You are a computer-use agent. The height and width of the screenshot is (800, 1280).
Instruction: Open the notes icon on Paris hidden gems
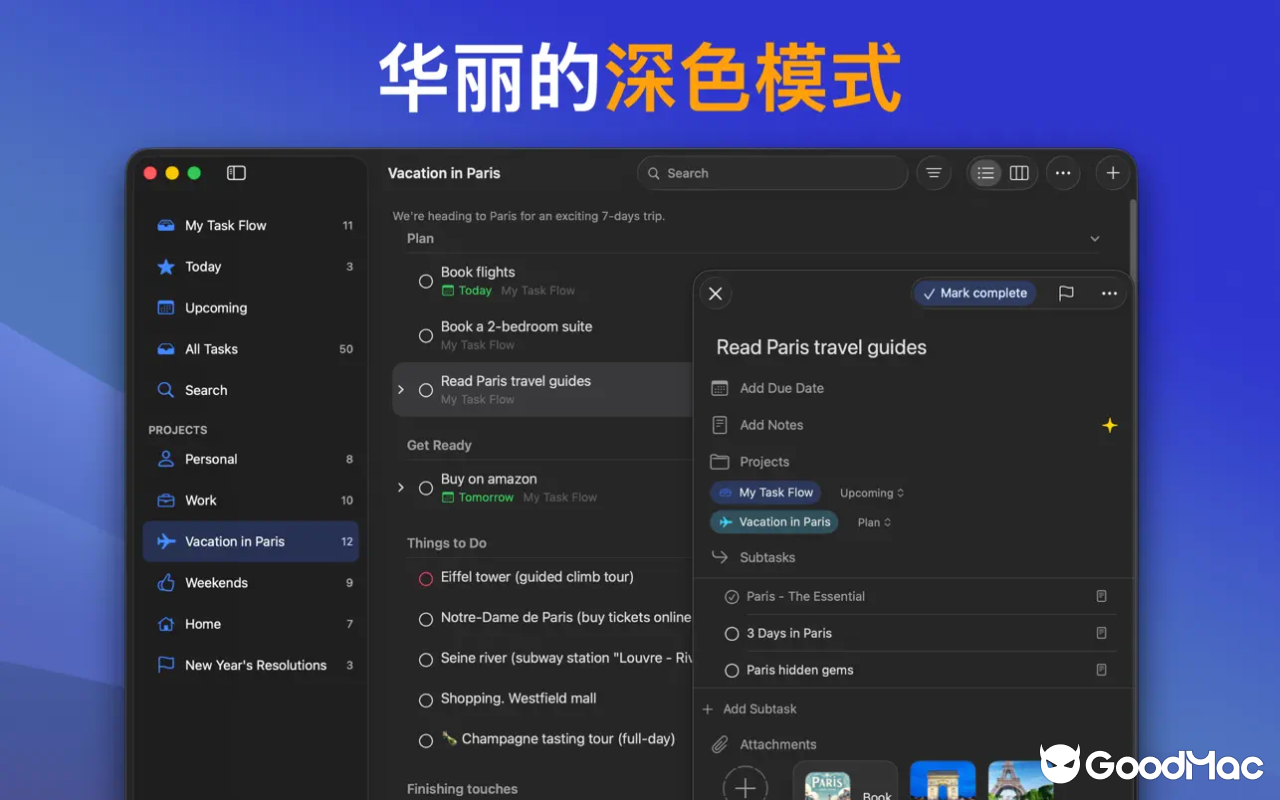pos(1101,670)
